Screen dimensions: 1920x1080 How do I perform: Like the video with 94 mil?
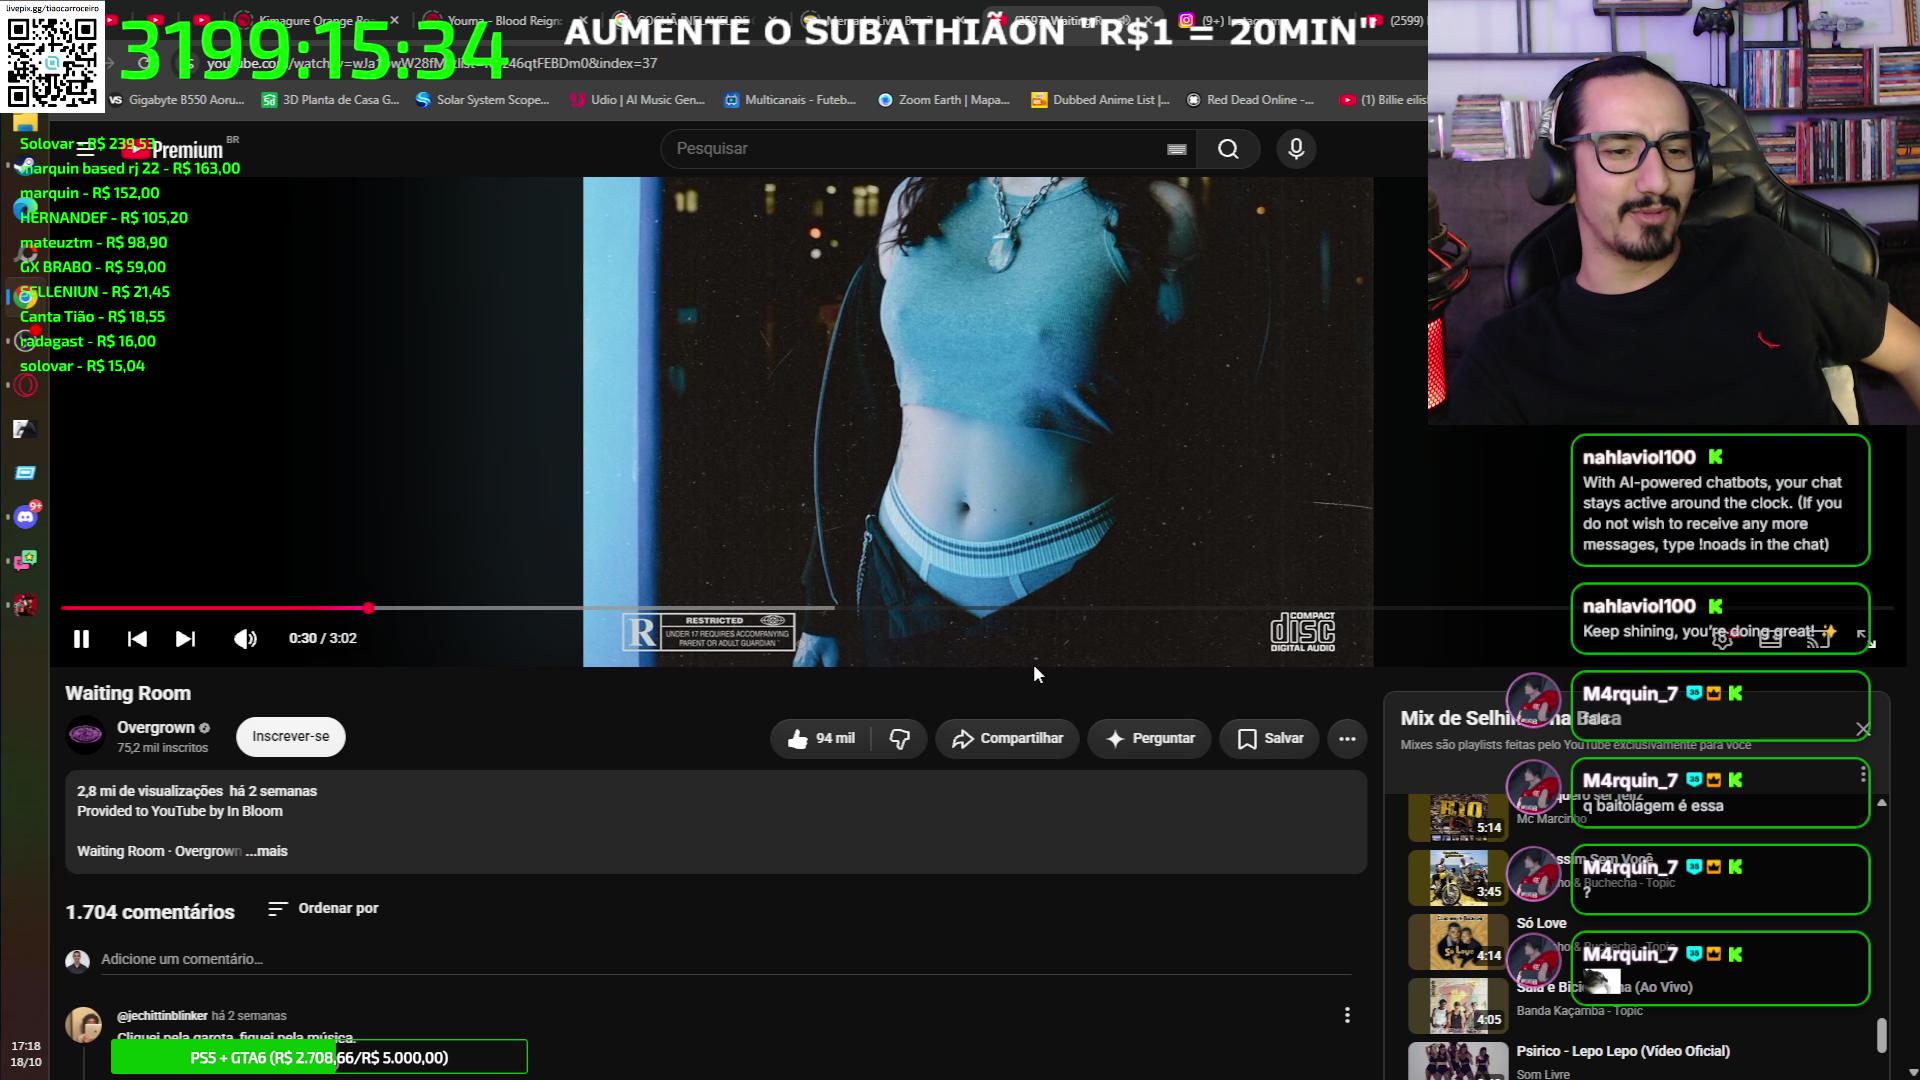pos(821,739)
